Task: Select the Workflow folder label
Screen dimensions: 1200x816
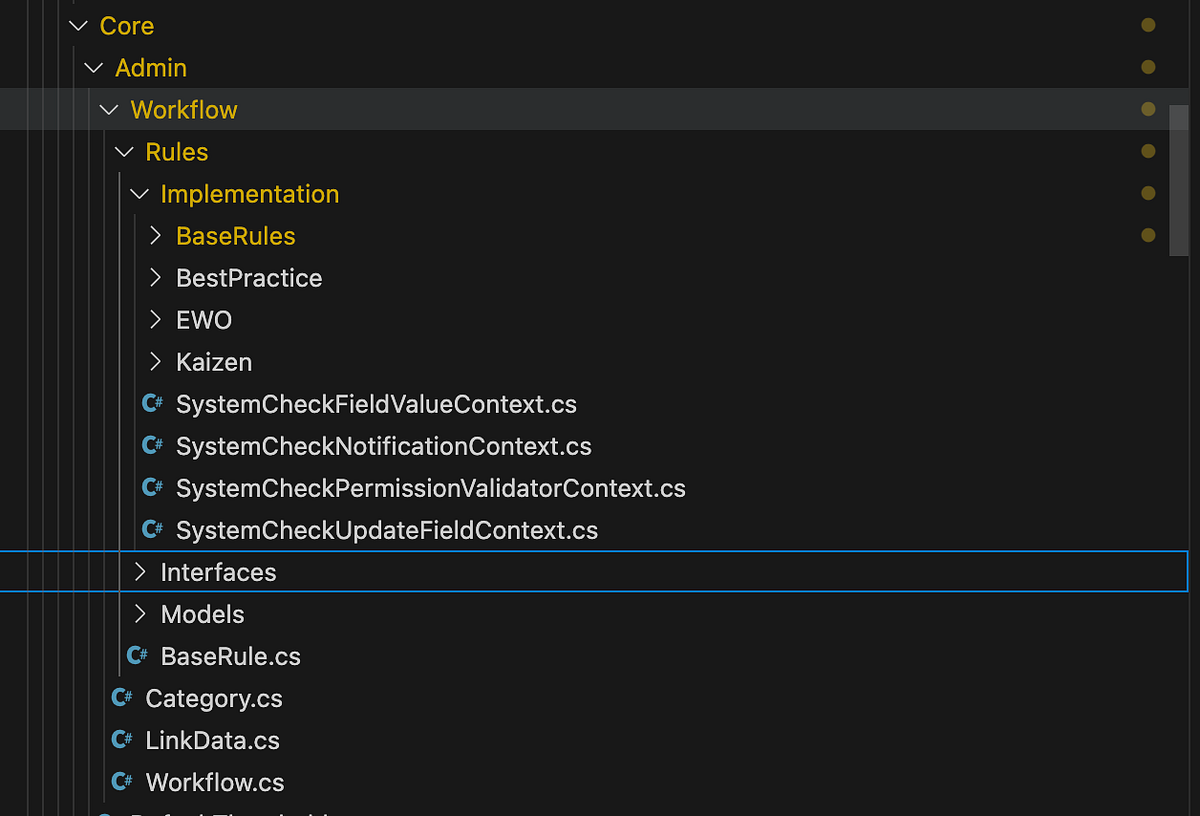Action: [x=184, y=109]
